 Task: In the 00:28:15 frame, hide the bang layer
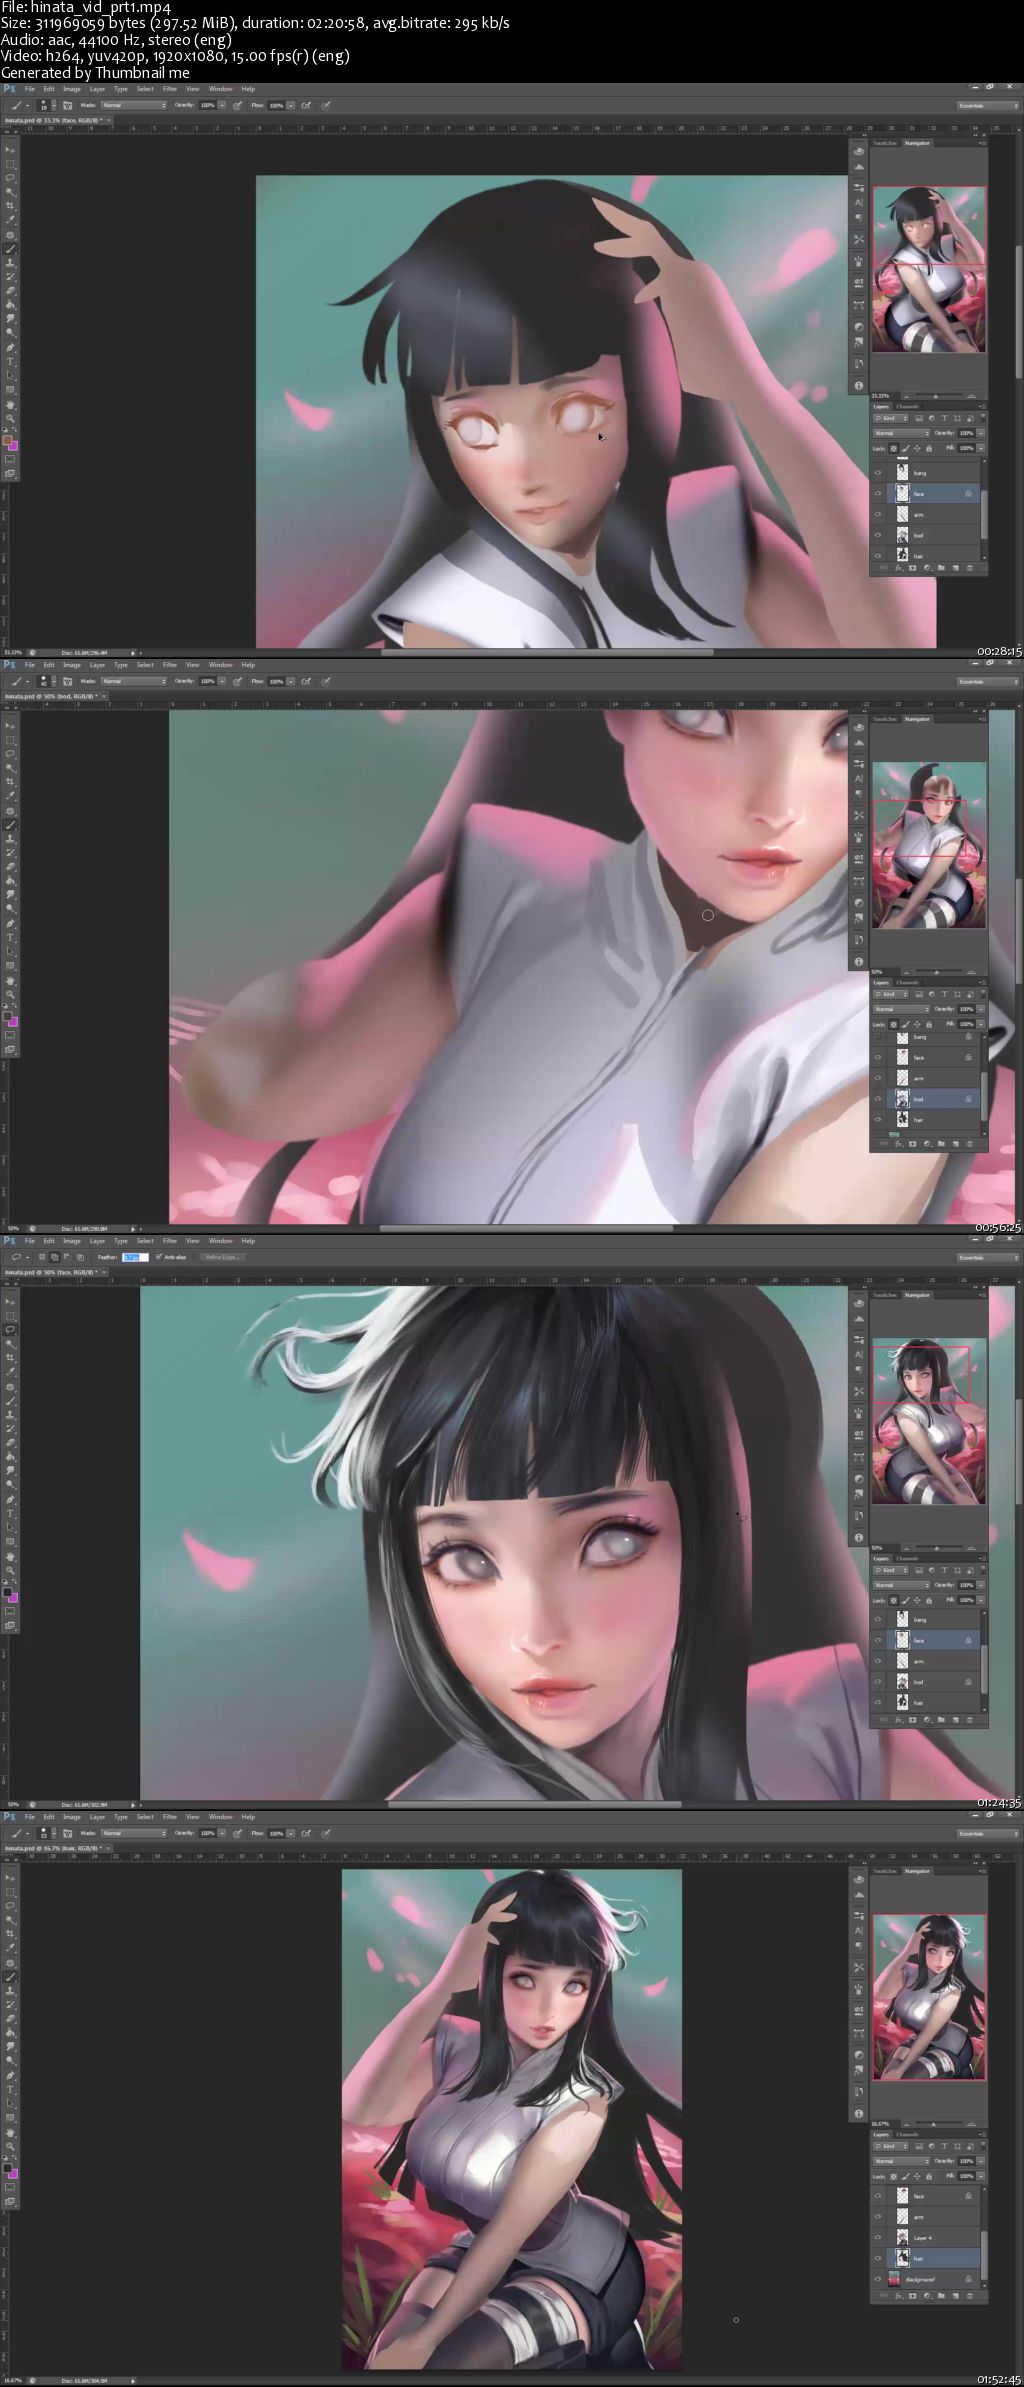(878, 472)
